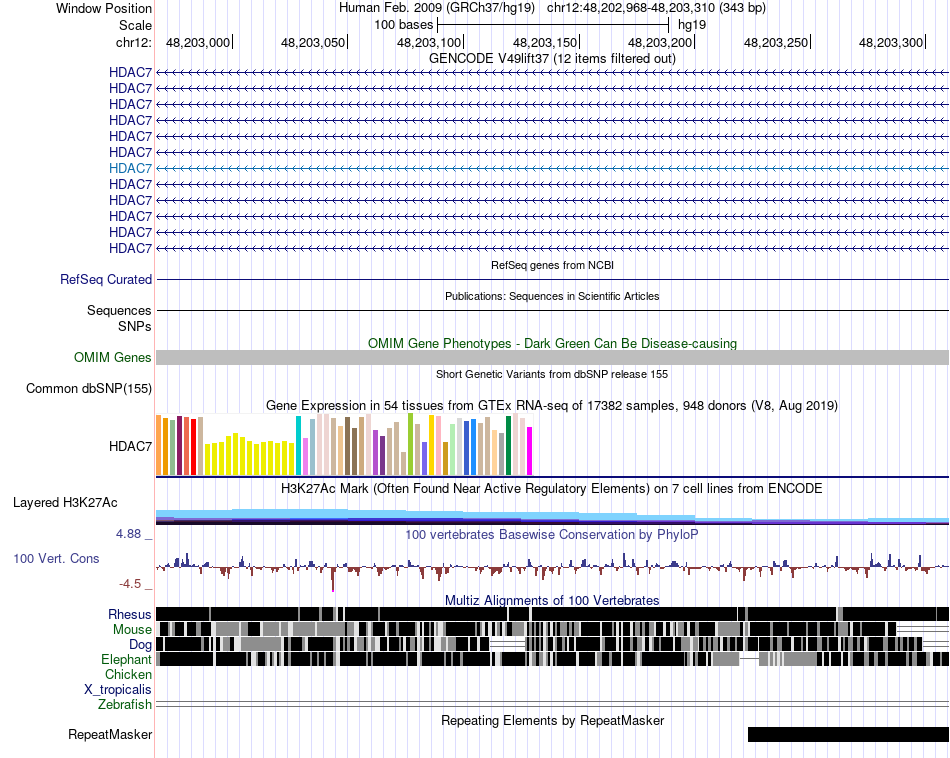Click the Dog alignment block row
Image resolution: width=950 pixels, height=758 pixels.
tap(553, 644)
